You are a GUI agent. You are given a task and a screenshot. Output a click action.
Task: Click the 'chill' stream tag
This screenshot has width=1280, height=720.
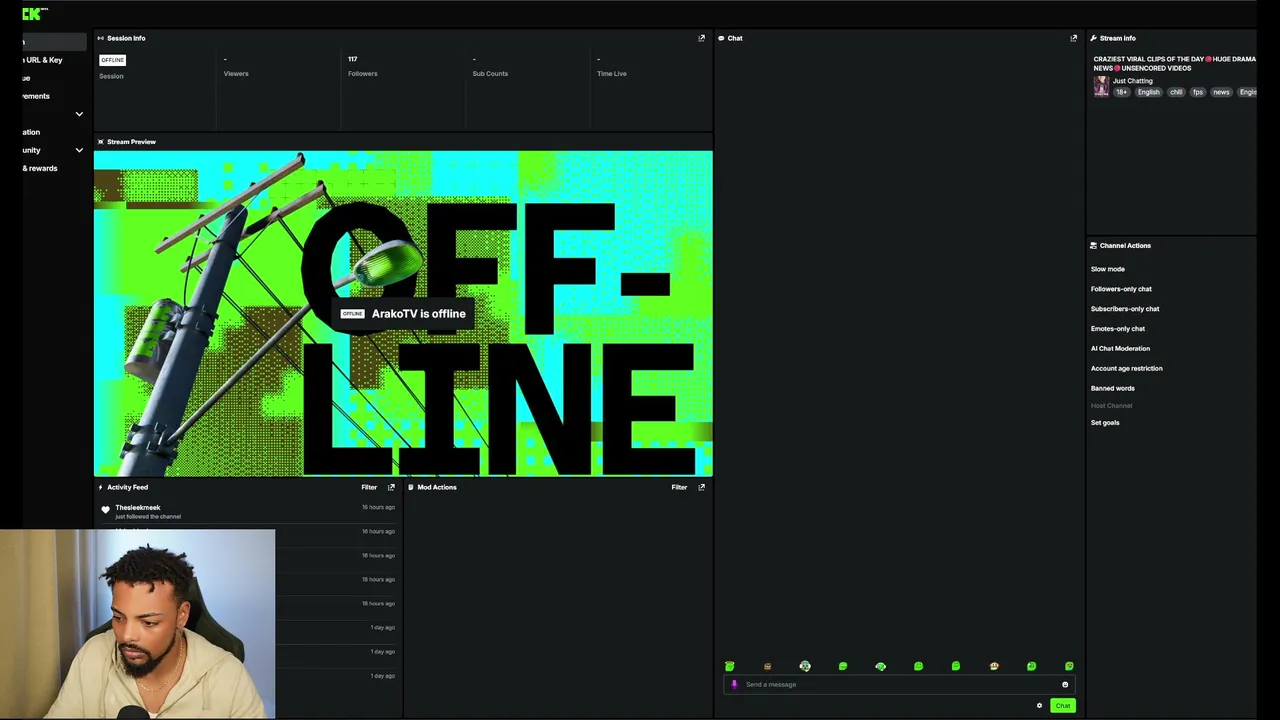[1176, 92]
